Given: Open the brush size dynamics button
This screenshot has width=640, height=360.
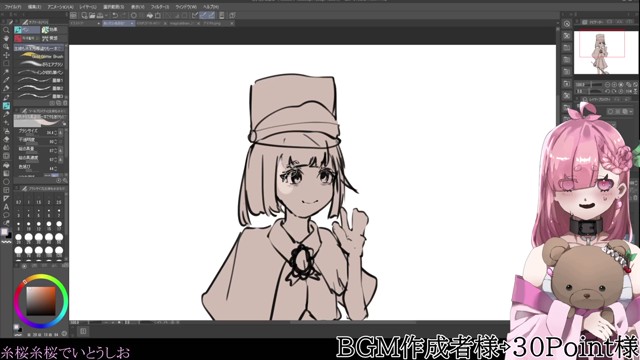Looking at the screenshot, I should click(x=61, y=133).
